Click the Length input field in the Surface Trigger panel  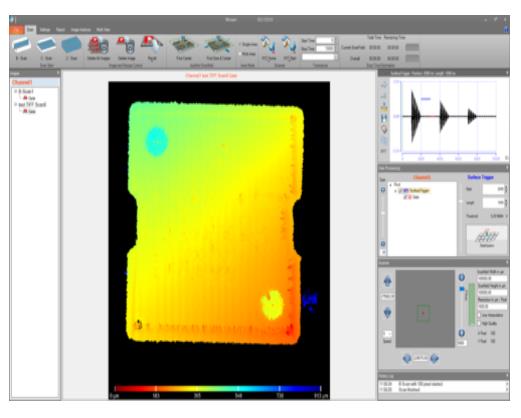pos(494,203)
